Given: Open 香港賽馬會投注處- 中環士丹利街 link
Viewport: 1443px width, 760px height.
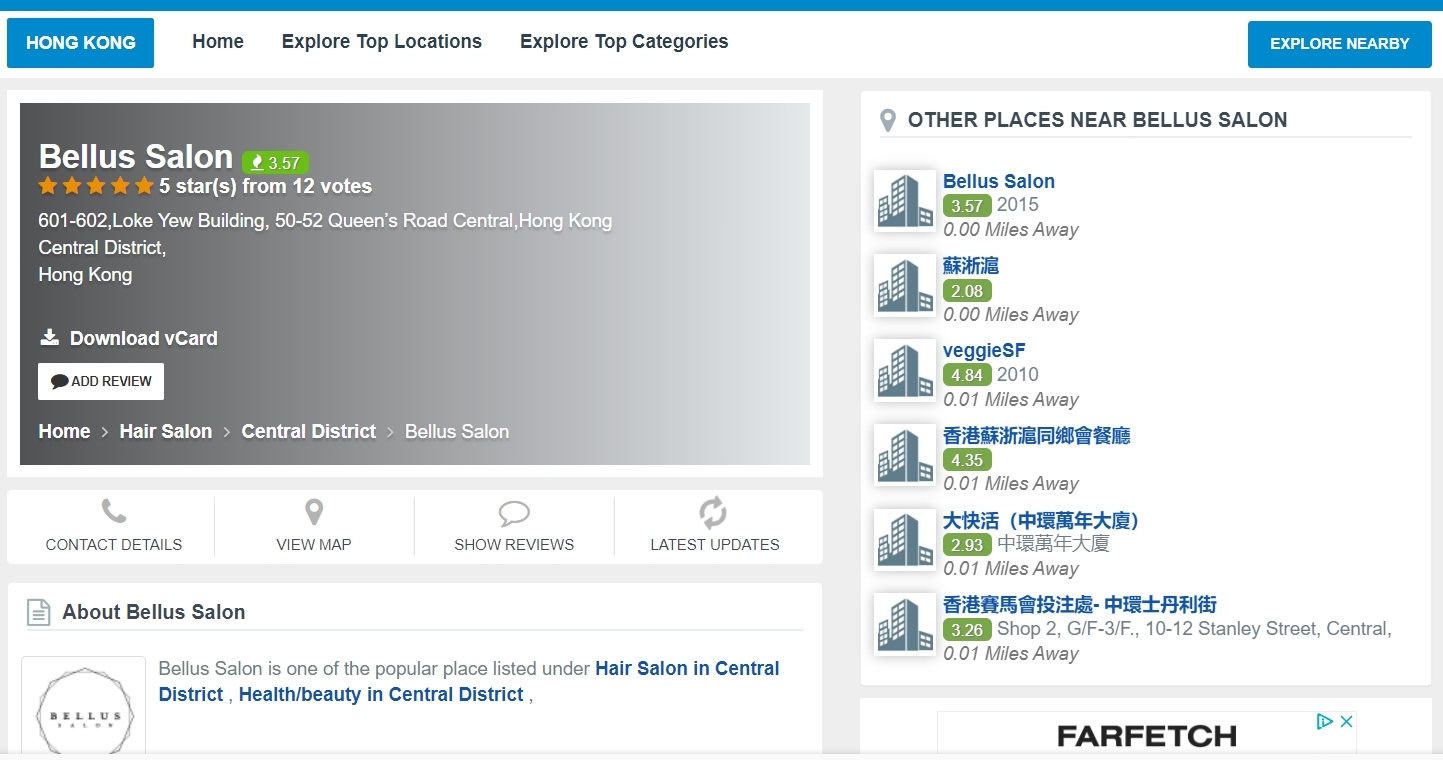Looking at the screenshot, I should (x=1080, y=604).
